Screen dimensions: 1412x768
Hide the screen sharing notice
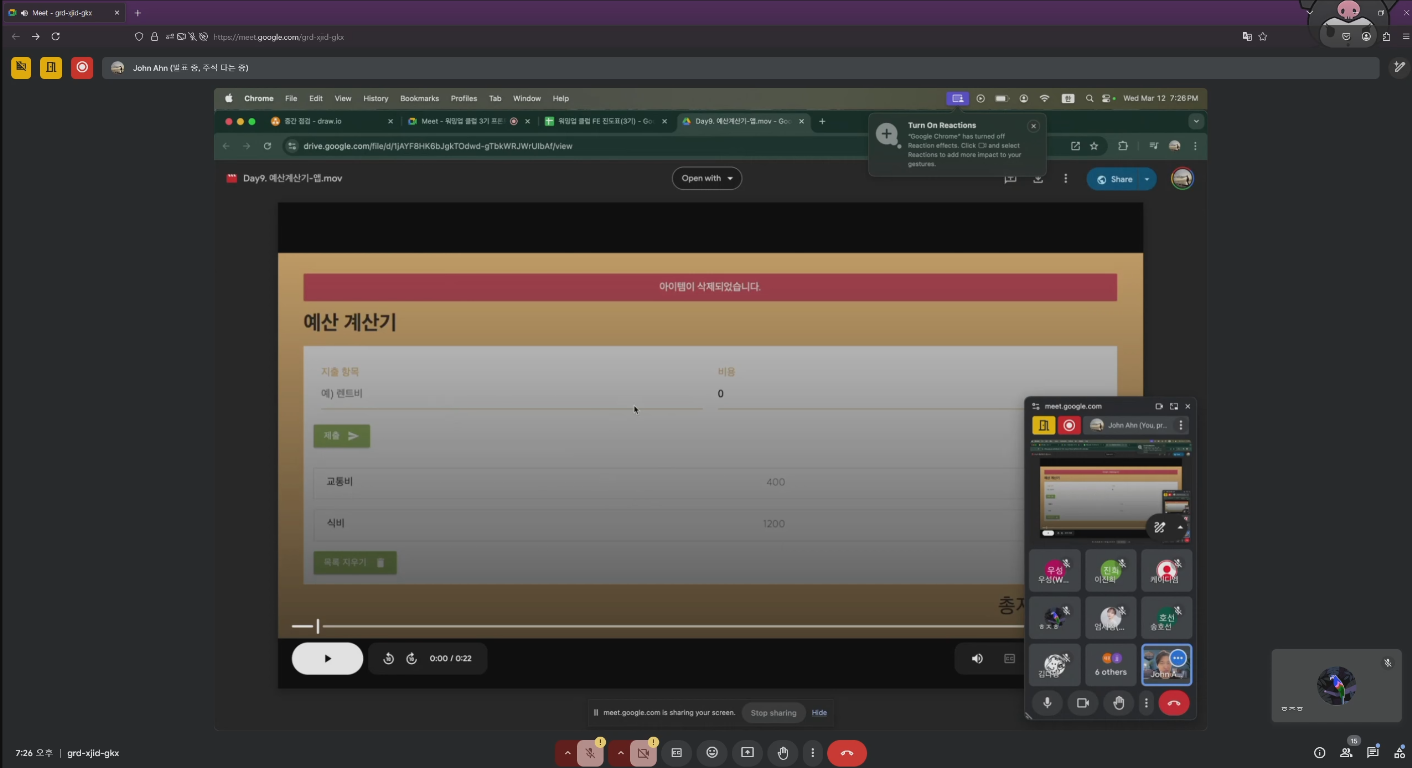(x=819, y=713)
